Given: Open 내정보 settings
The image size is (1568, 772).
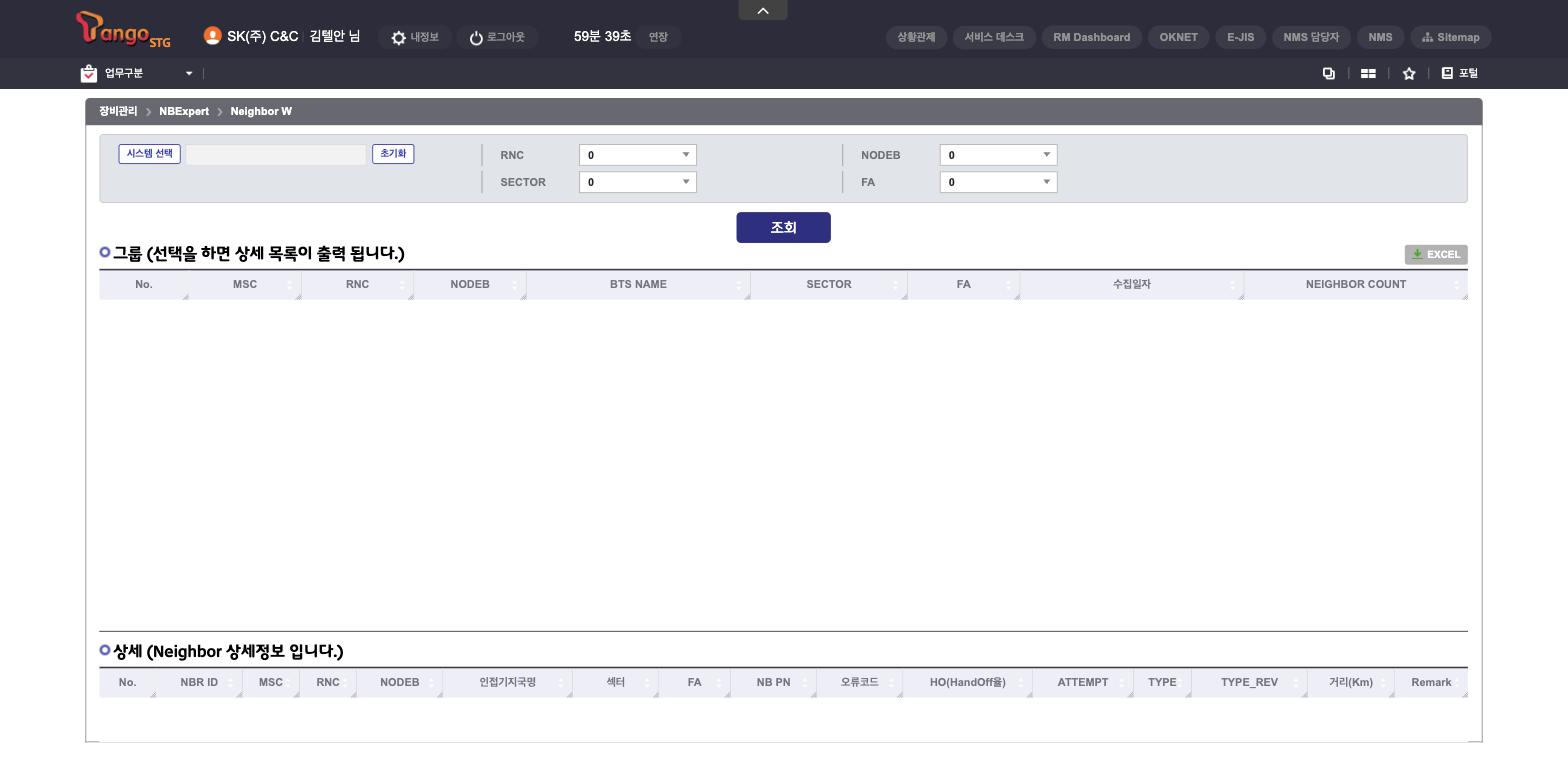Looking at the screenshot, I should click(415, 37).
